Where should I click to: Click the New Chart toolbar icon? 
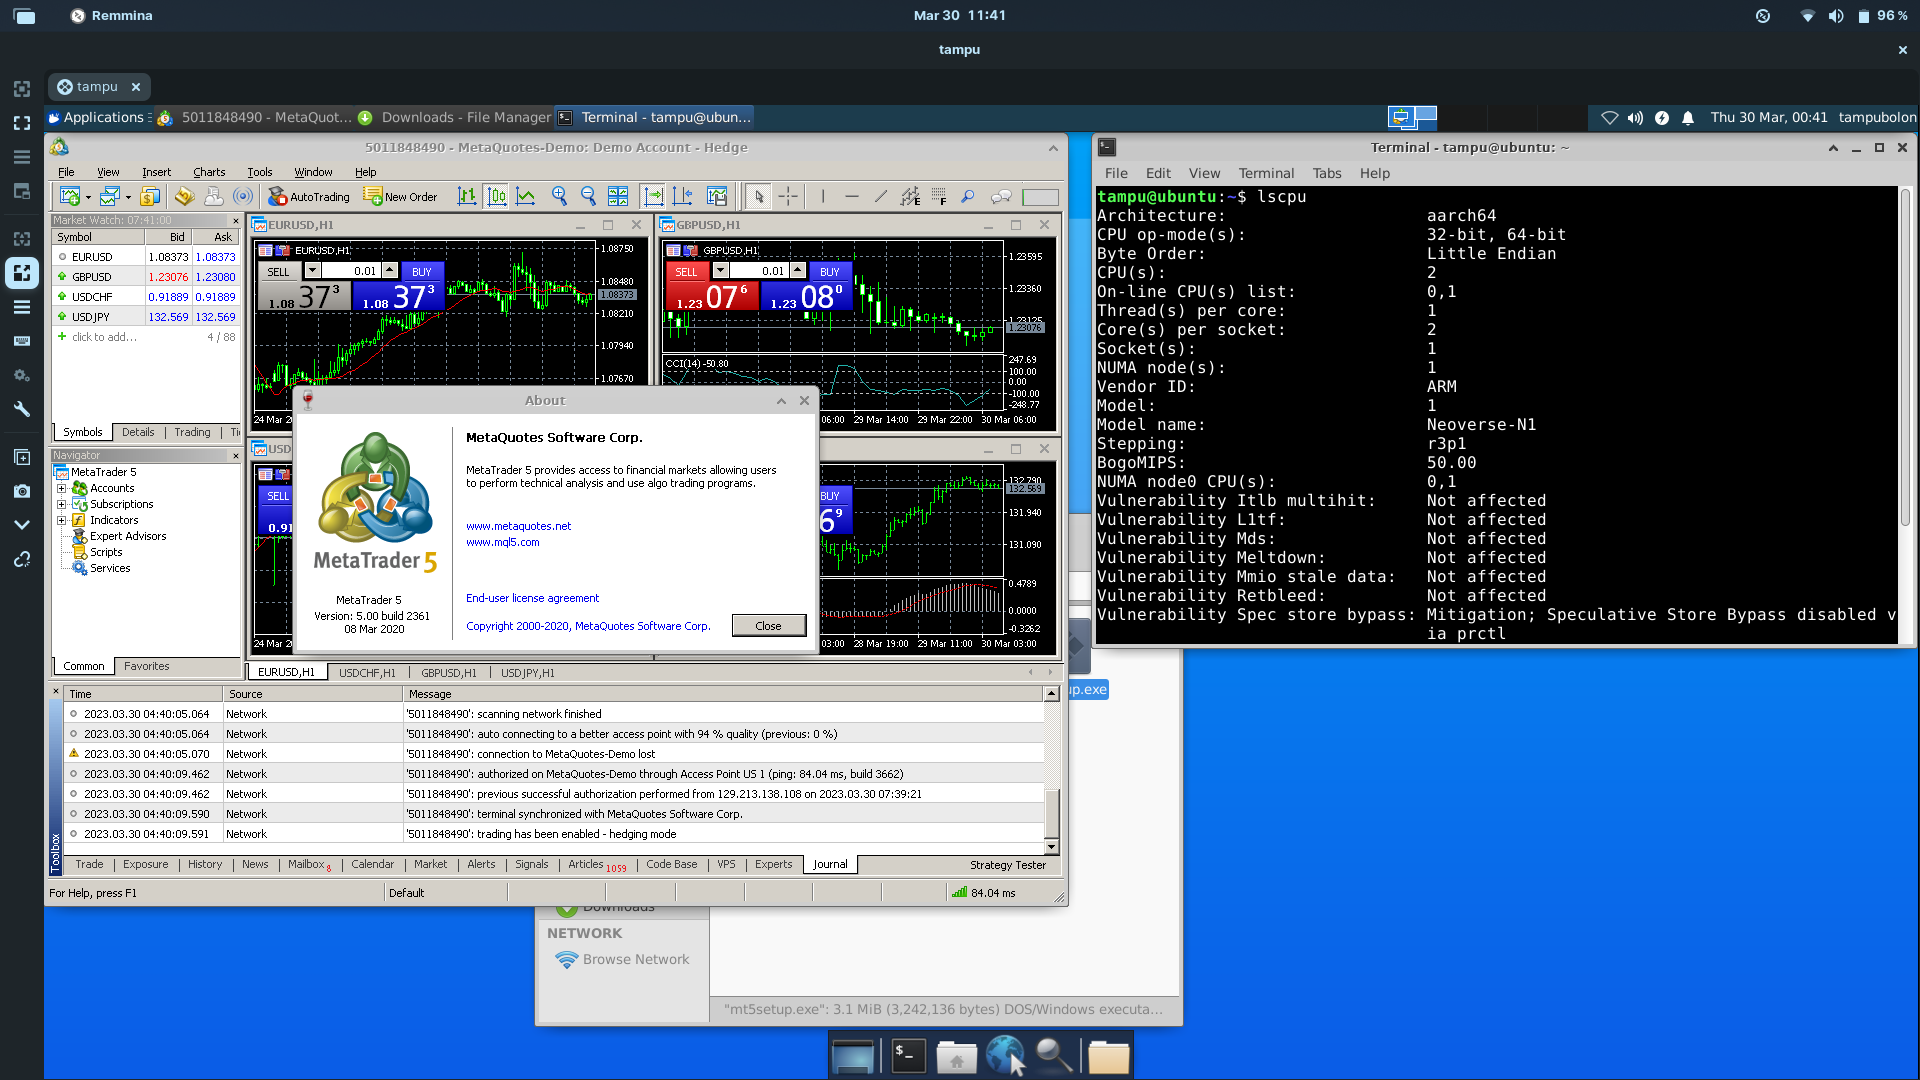click(69, 197)
